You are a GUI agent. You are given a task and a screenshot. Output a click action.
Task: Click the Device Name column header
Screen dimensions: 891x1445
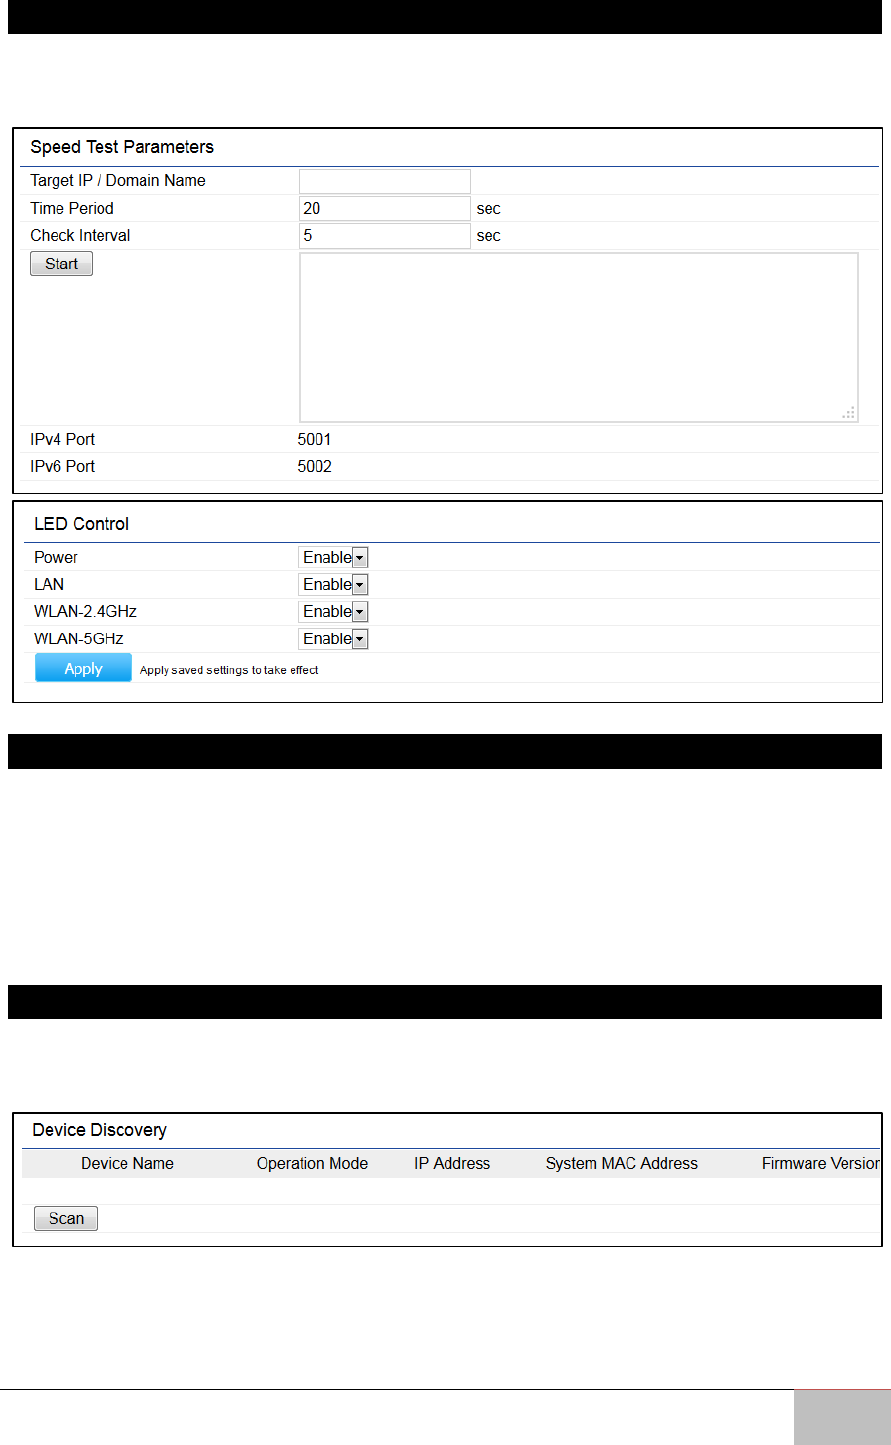127,1163
